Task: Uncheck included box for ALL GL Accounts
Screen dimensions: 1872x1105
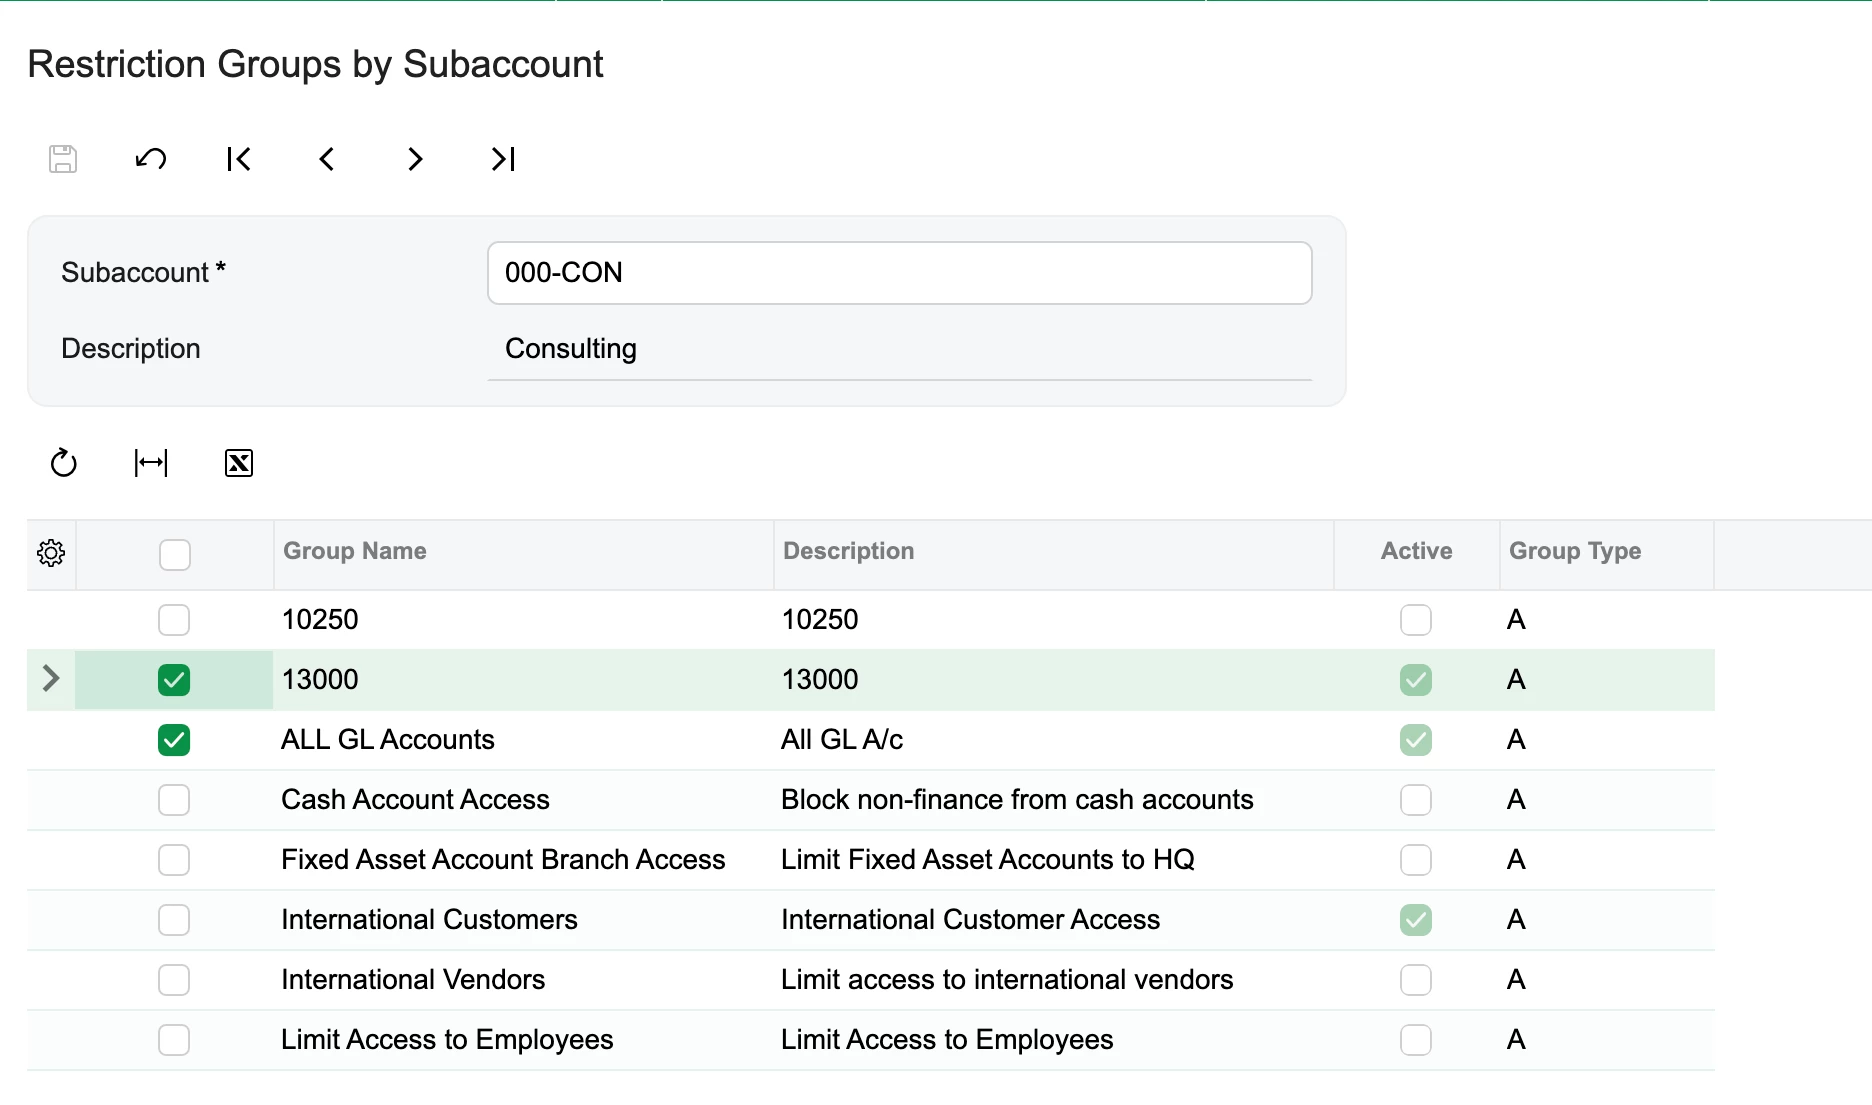Action: 174,740
